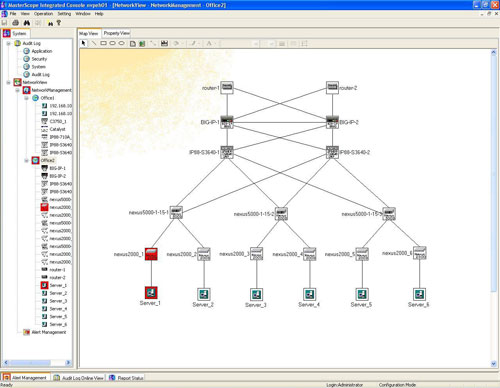Select the nexus5000-1-15-2 switch icon

[x=282, y=213]
